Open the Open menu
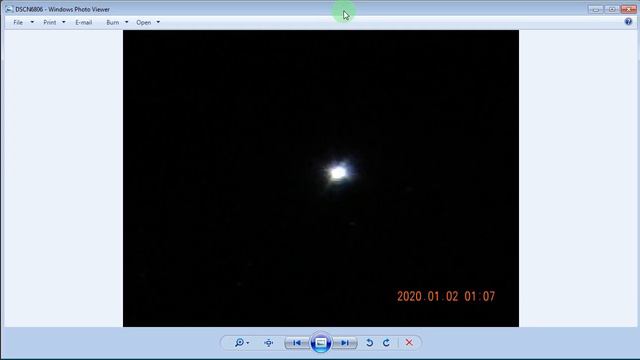This screenshot has height=360, width=640. 143,22
